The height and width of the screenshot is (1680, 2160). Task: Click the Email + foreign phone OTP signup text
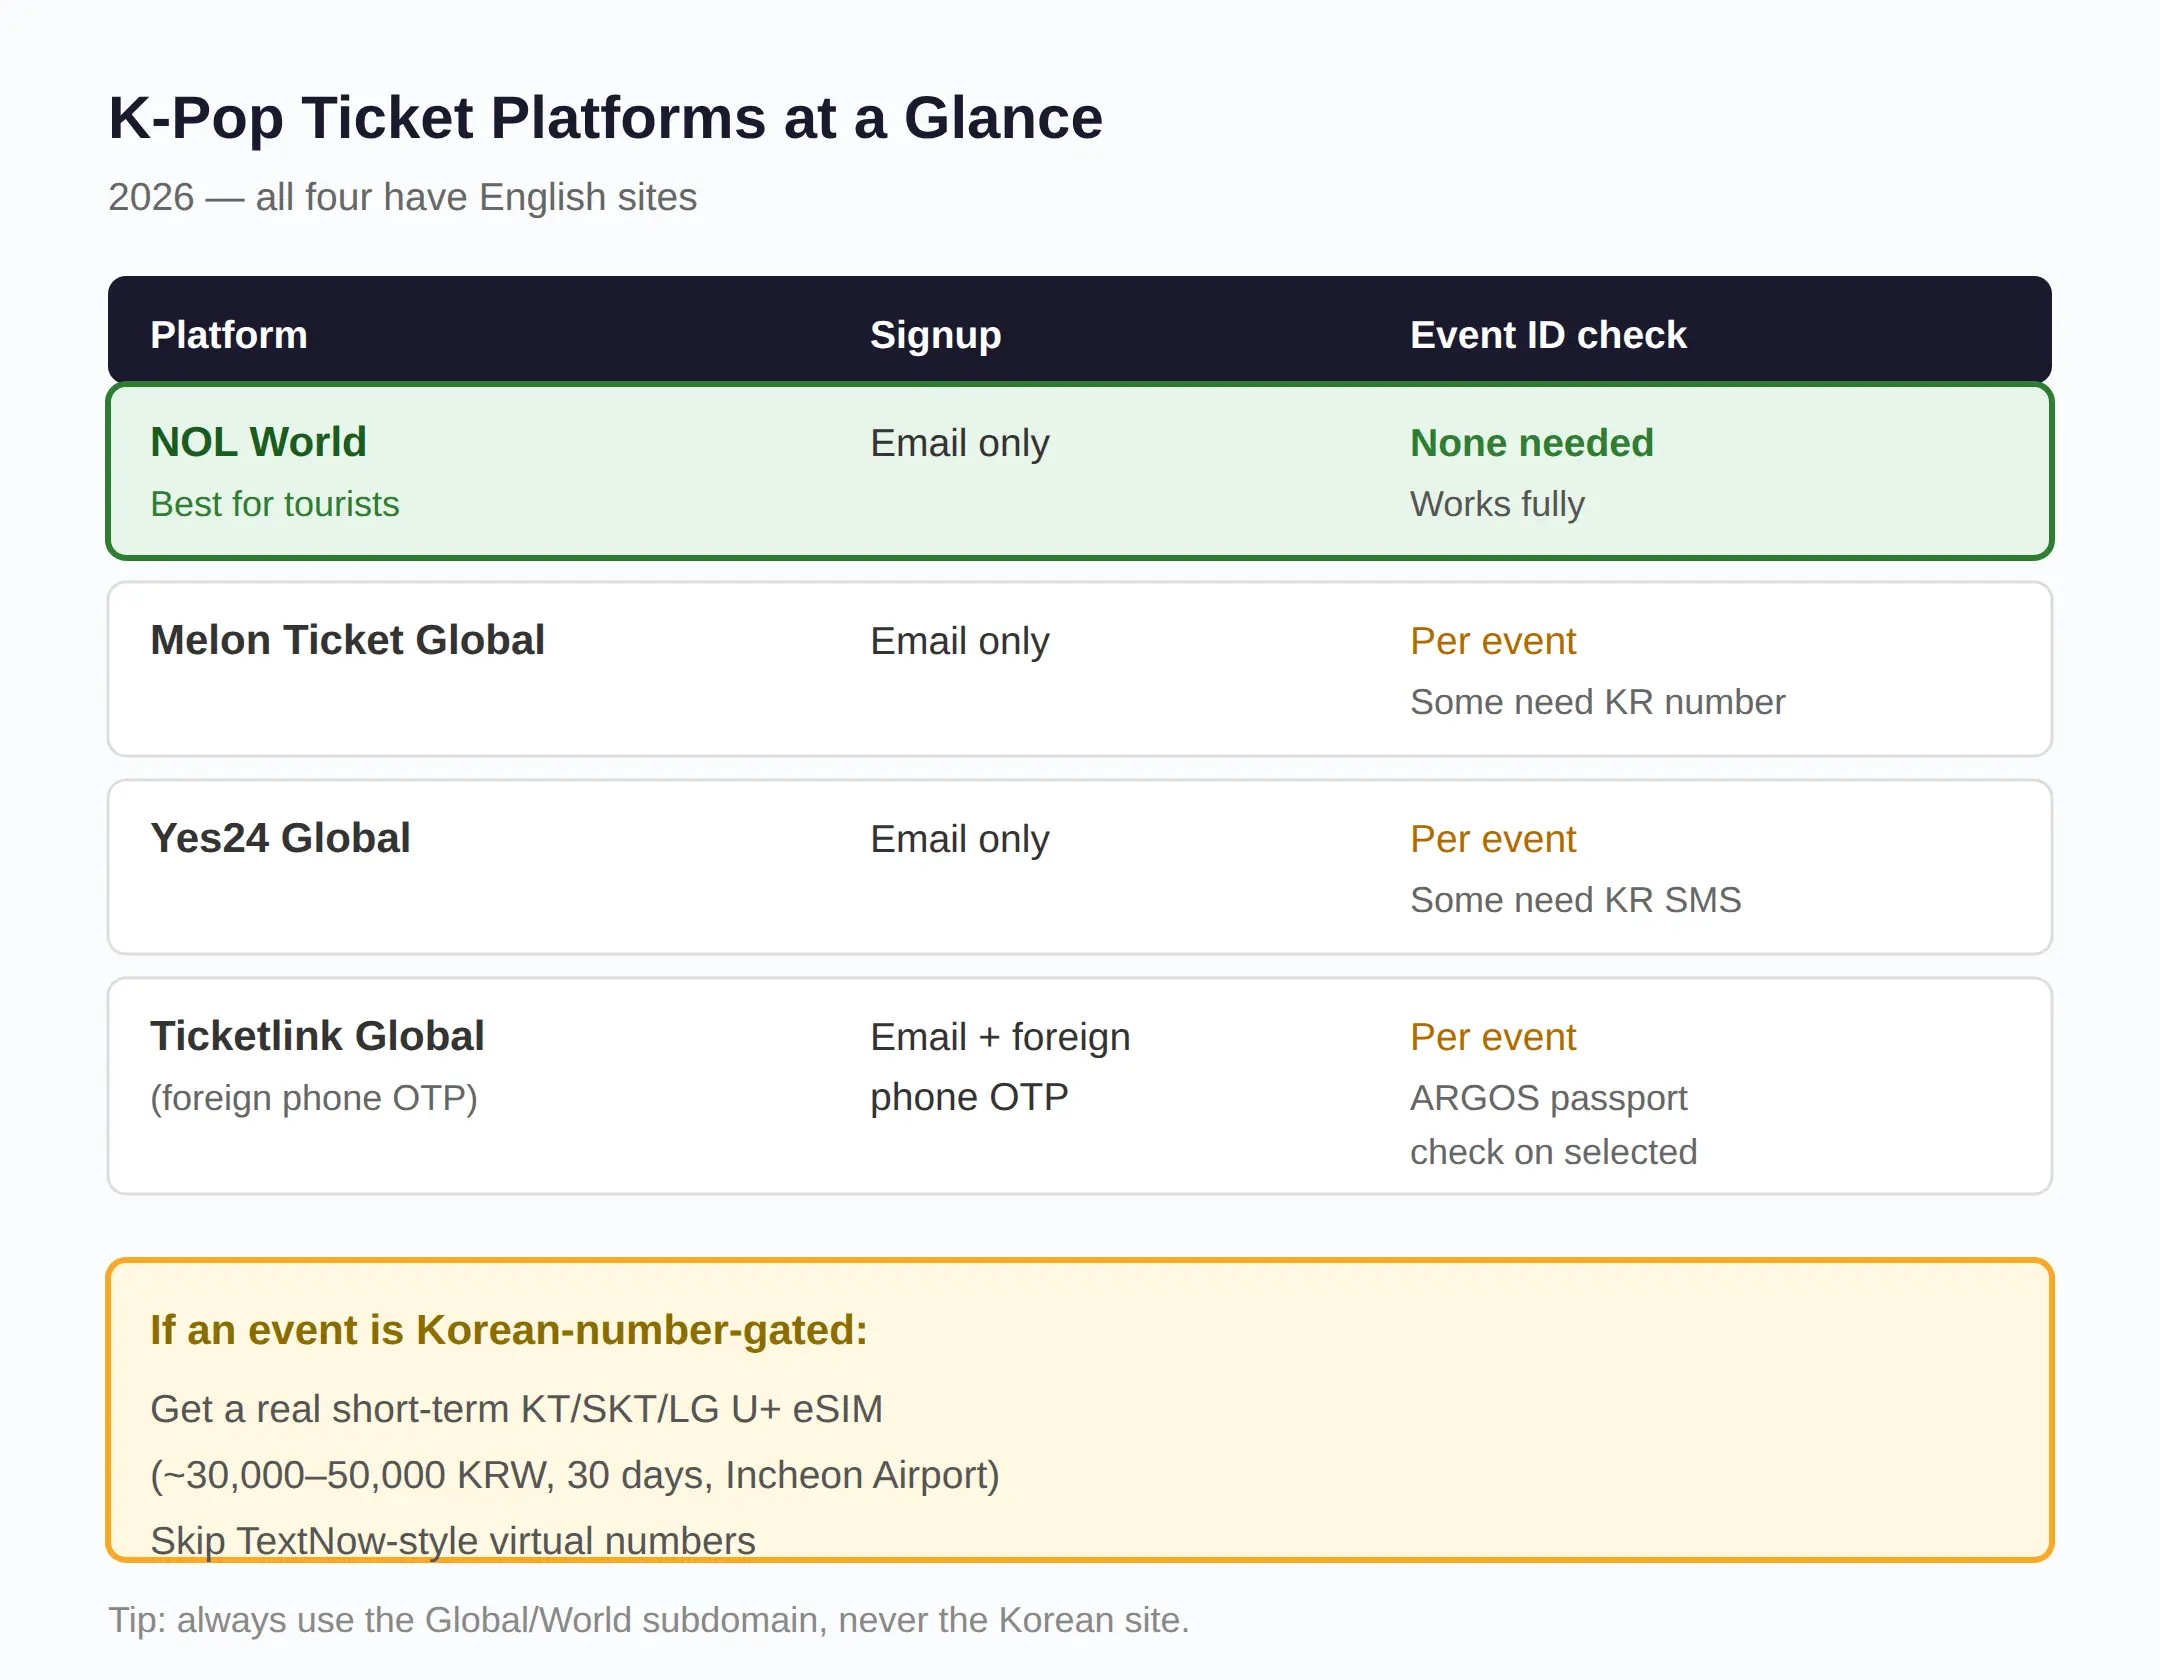pyautogui.click(x=1000, y=1067)
